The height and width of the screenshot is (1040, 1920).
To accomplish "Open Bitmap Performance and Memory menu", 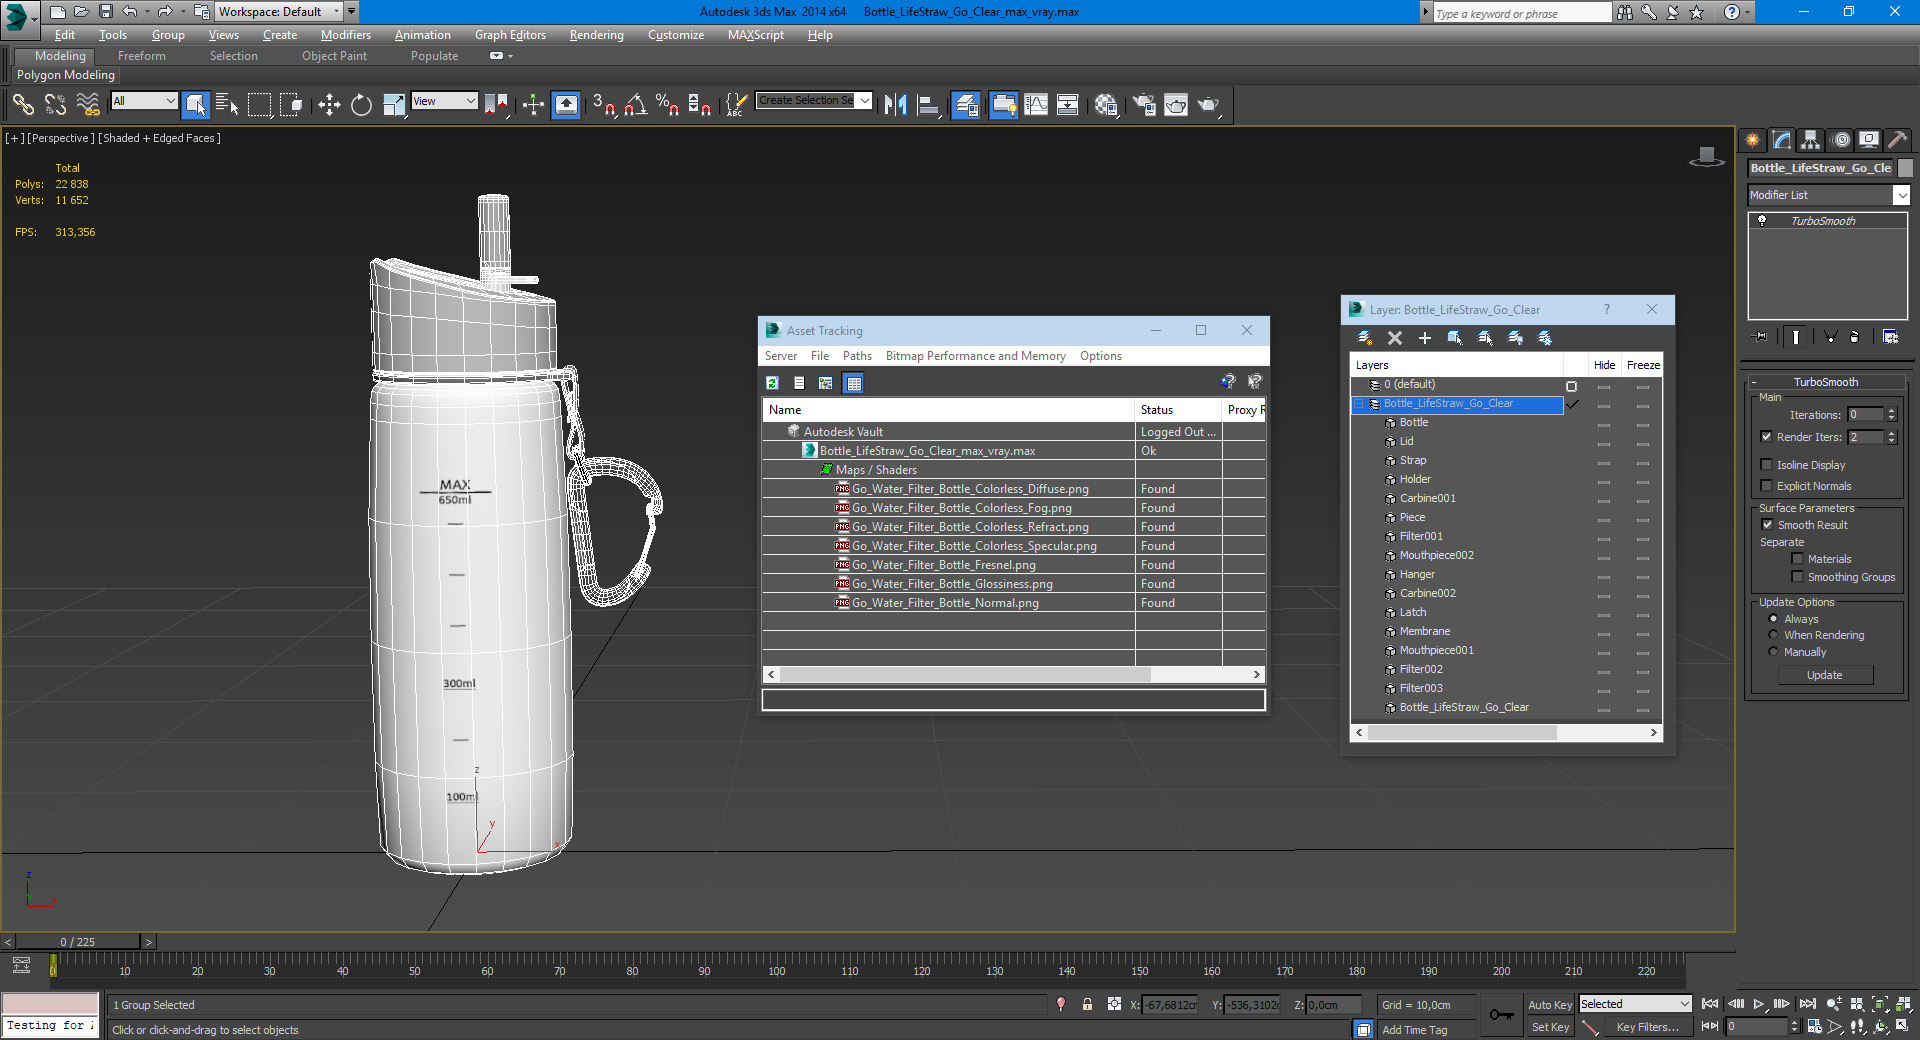I will (975, 356).
